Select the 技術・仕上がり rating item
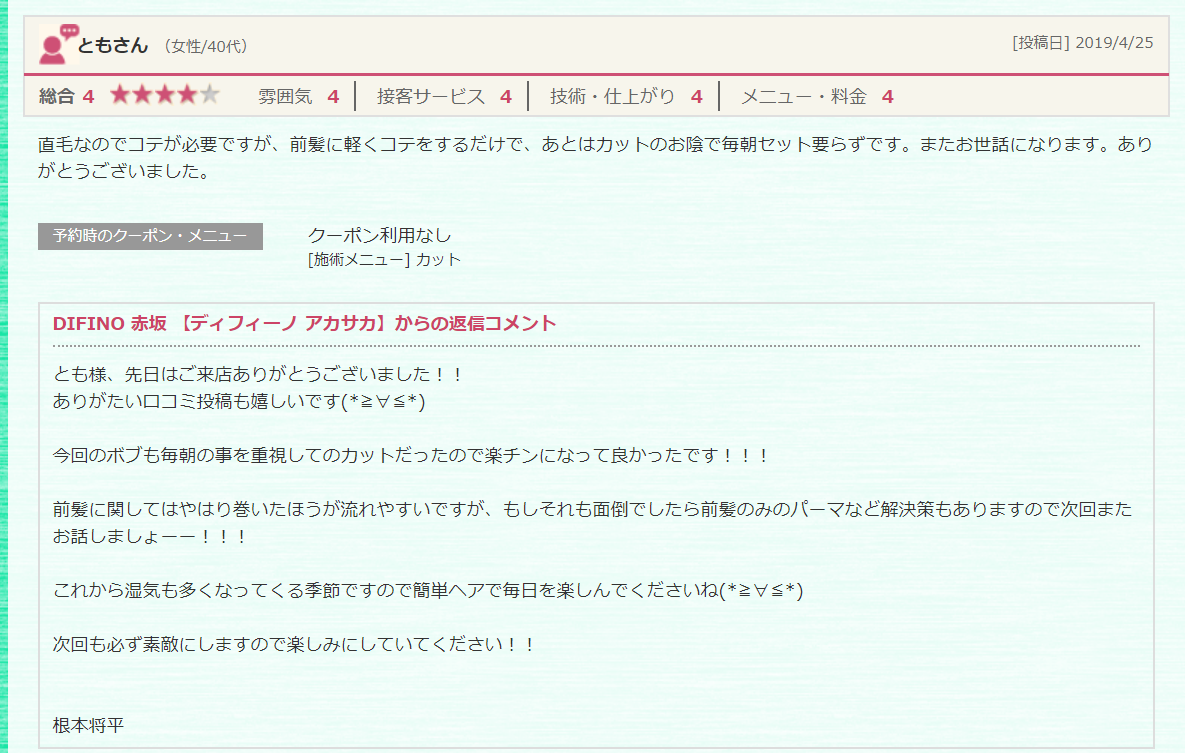The height and width of the screenshot is (753, 1185). [x=626, y=97]
